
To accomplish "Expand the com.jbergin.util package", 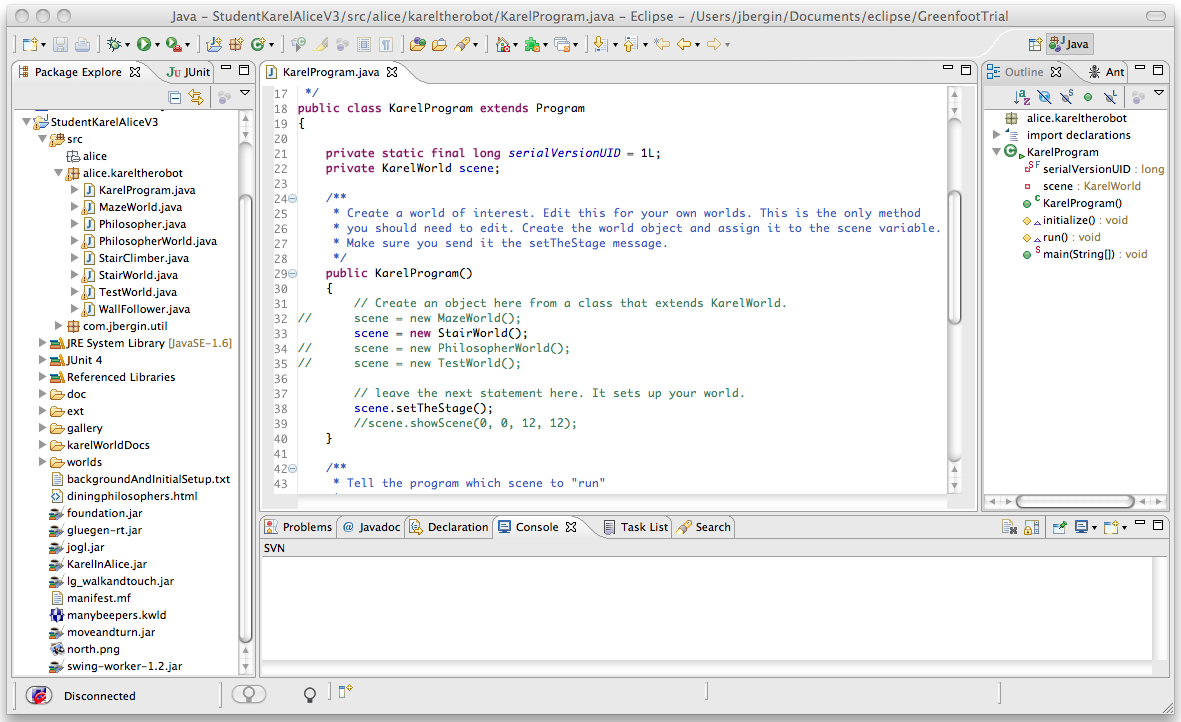I will coord(58,327).
